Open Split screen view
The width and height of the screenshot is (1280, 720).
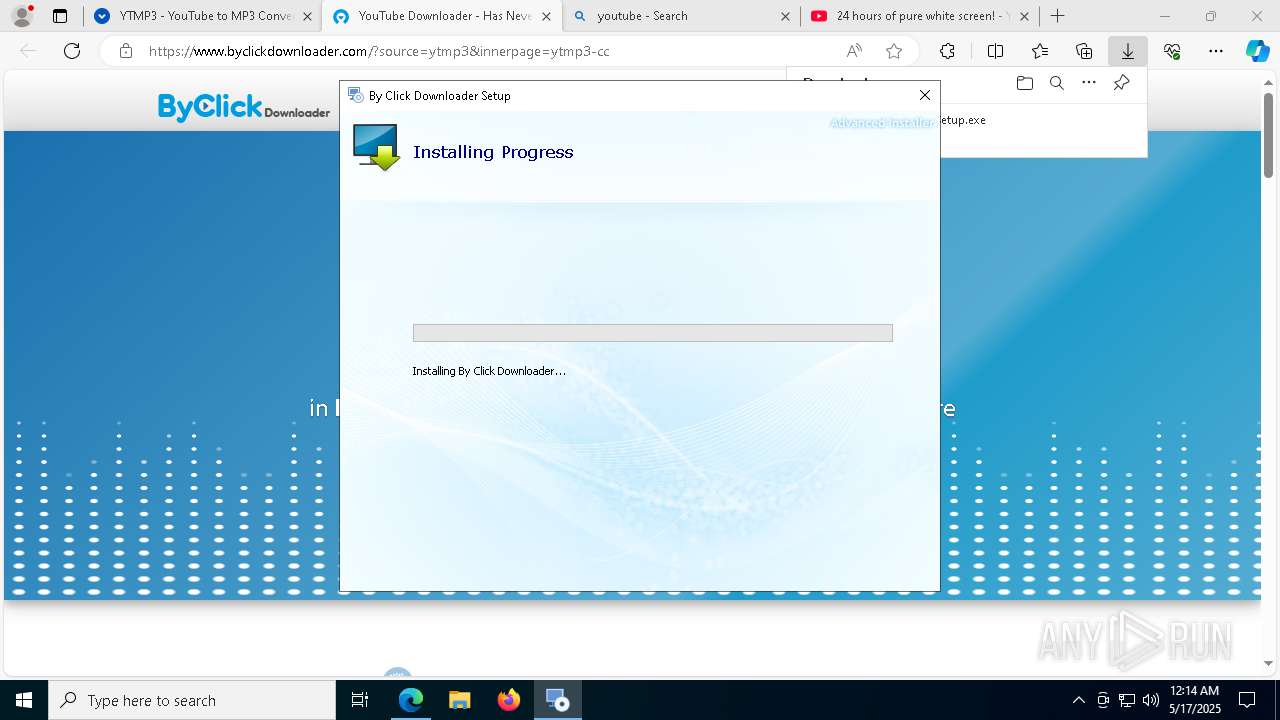pos(995,51)
